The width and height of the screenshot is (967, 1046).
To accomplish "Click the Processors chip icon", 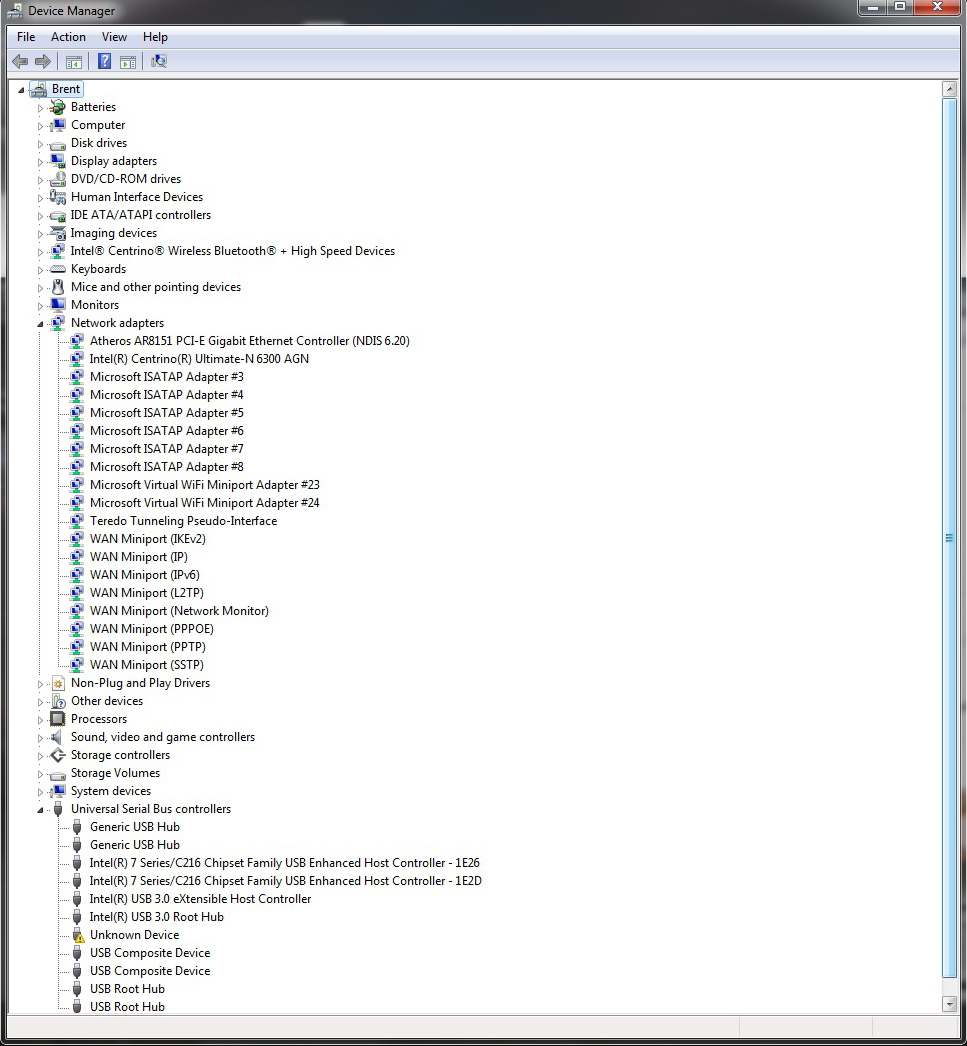I will (58, 718).
